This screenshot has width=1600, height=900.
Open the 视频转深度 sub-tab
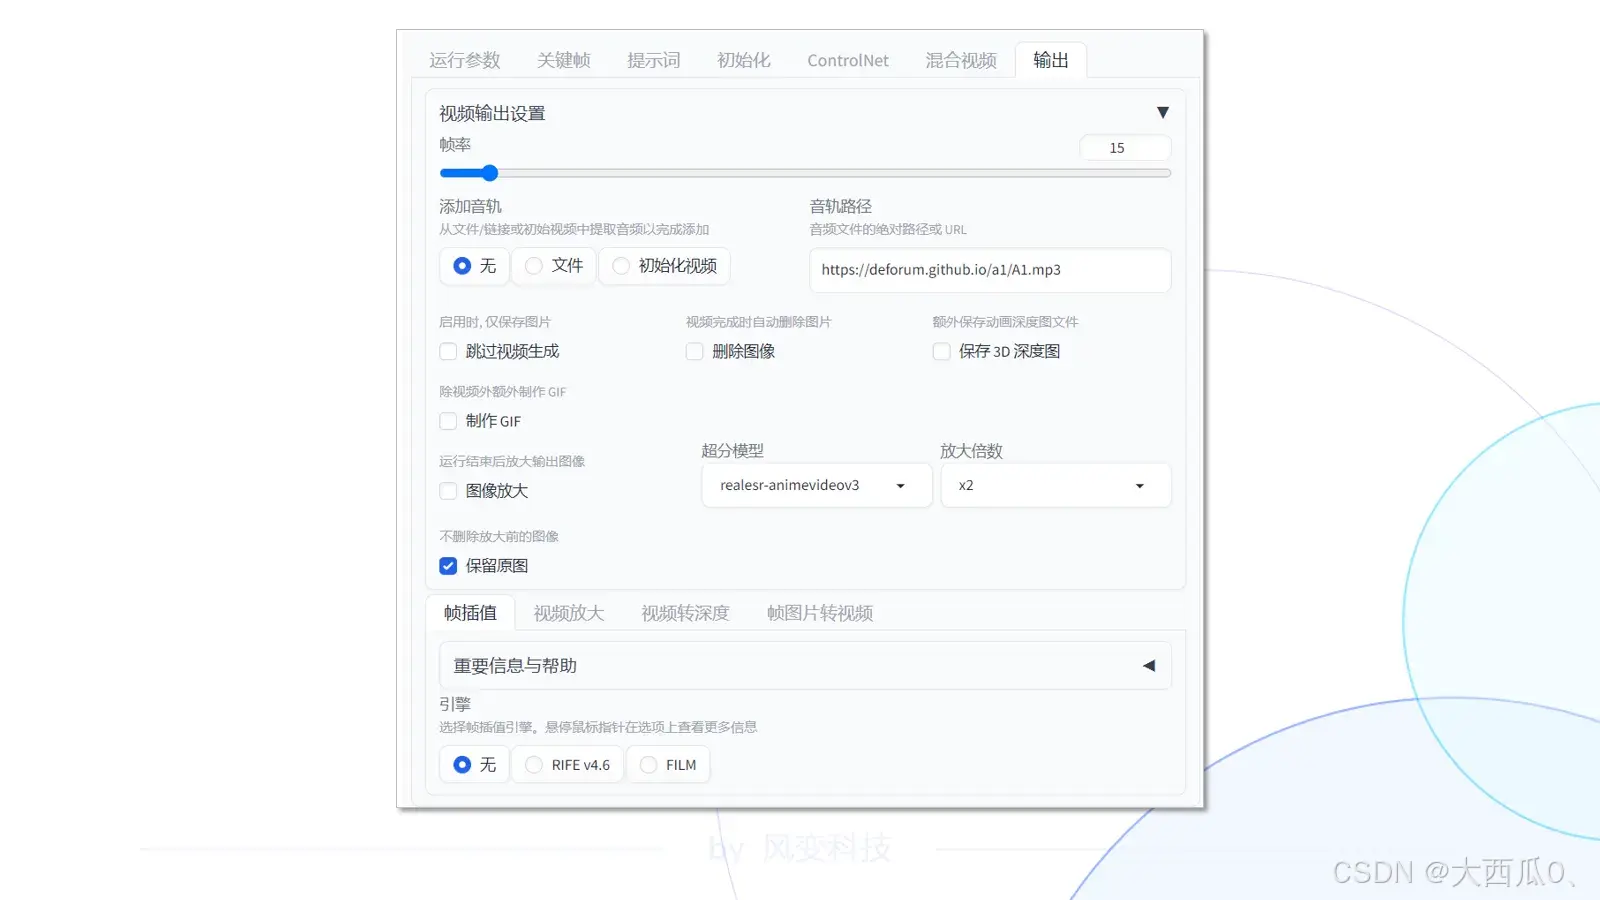pos(686,613)
